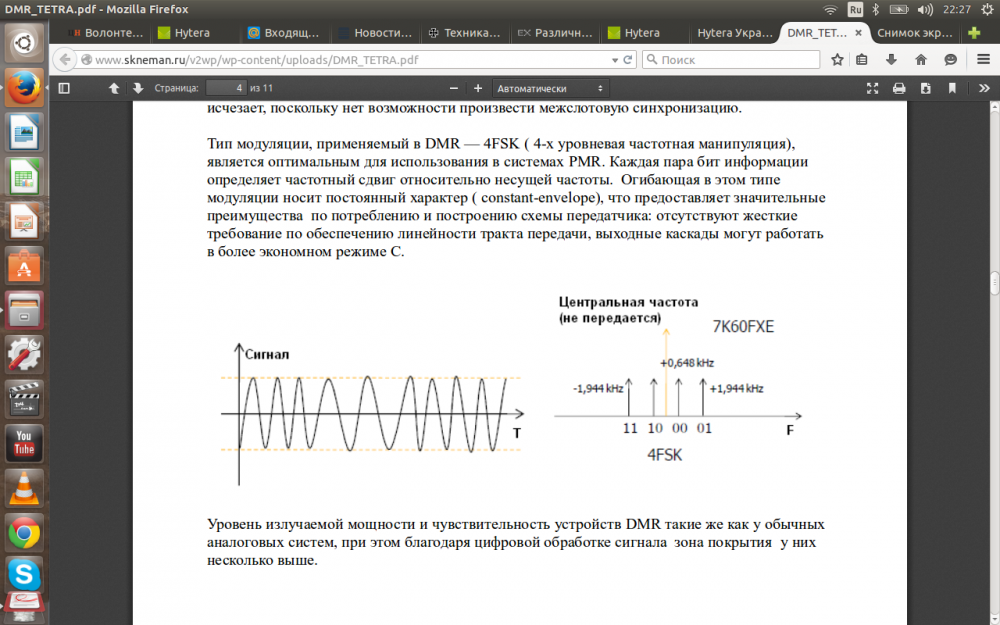Switch to 'Hytera Укра...' tab
Image resolution: width=1000 pixels, height=625 pixels.
tap(734, 33)
